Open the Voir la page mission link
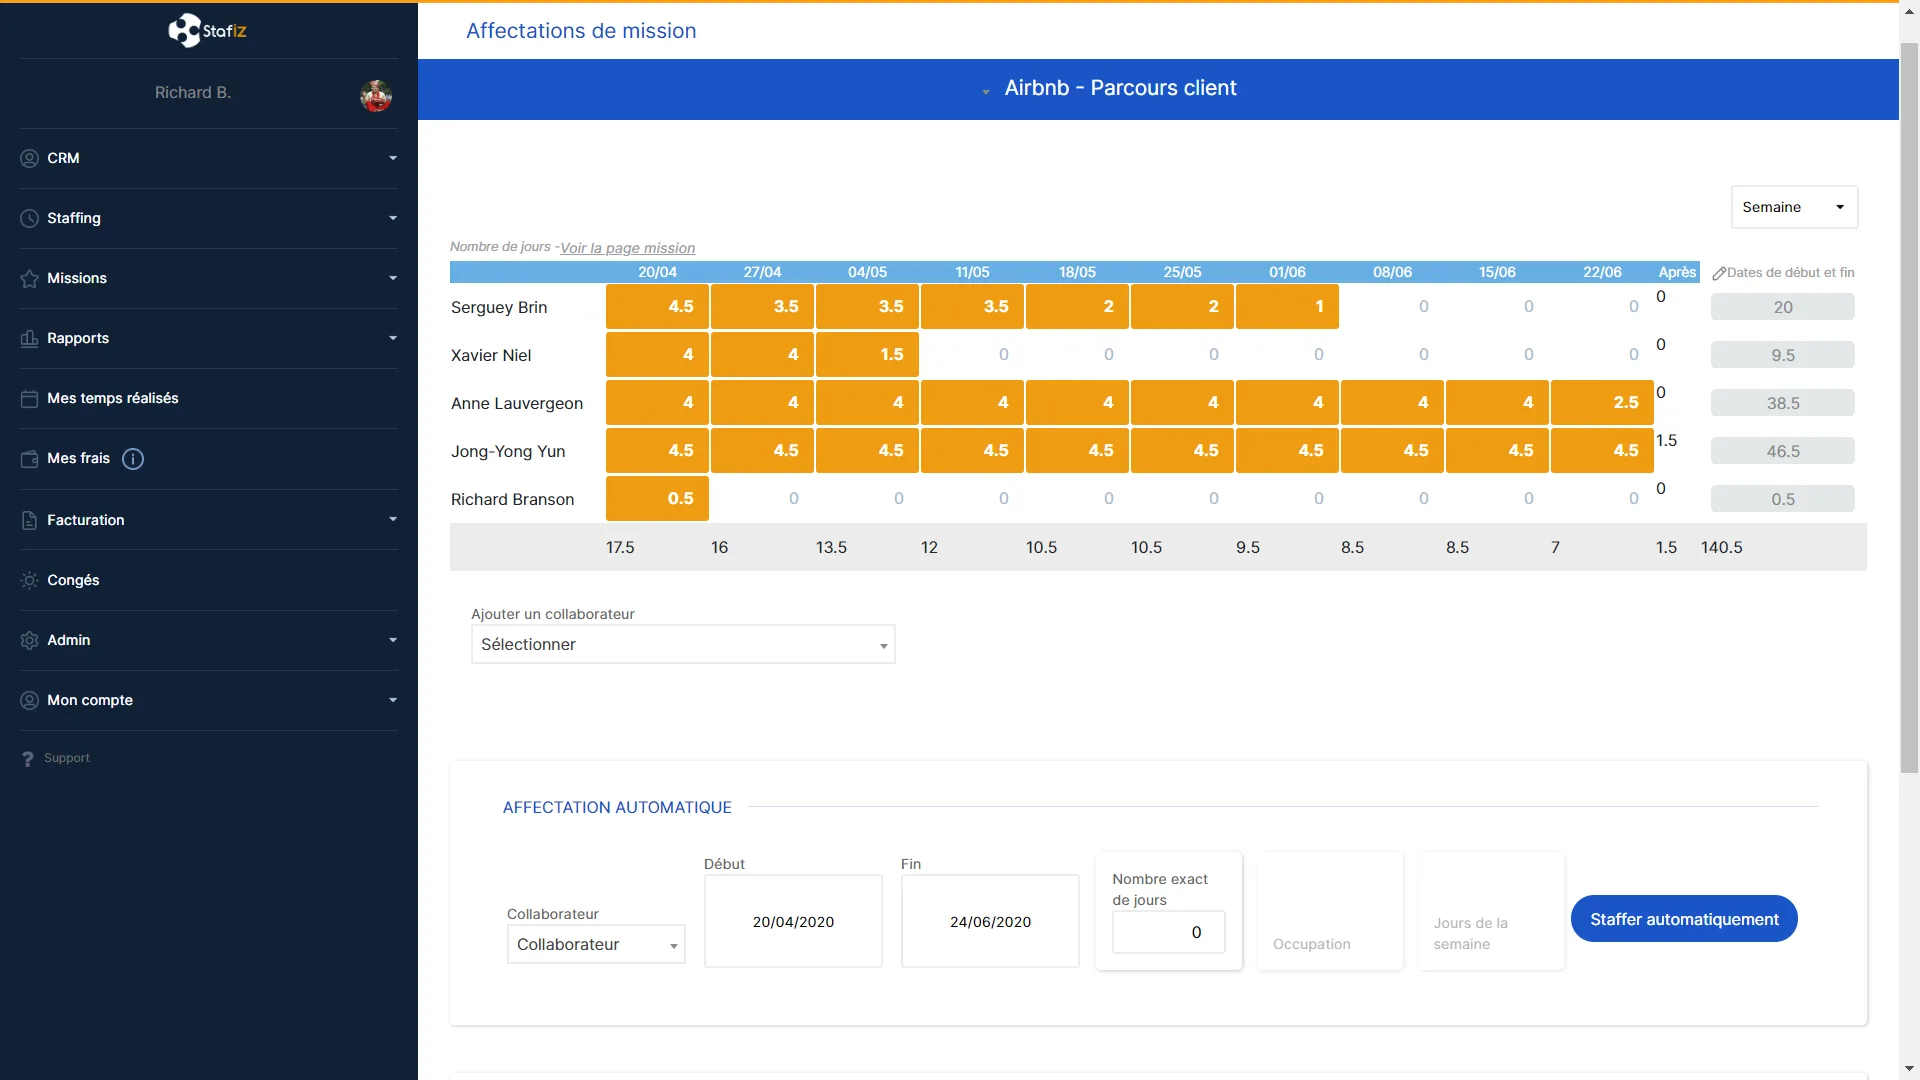This screenshot has height=1080, width=1920. 627,248
